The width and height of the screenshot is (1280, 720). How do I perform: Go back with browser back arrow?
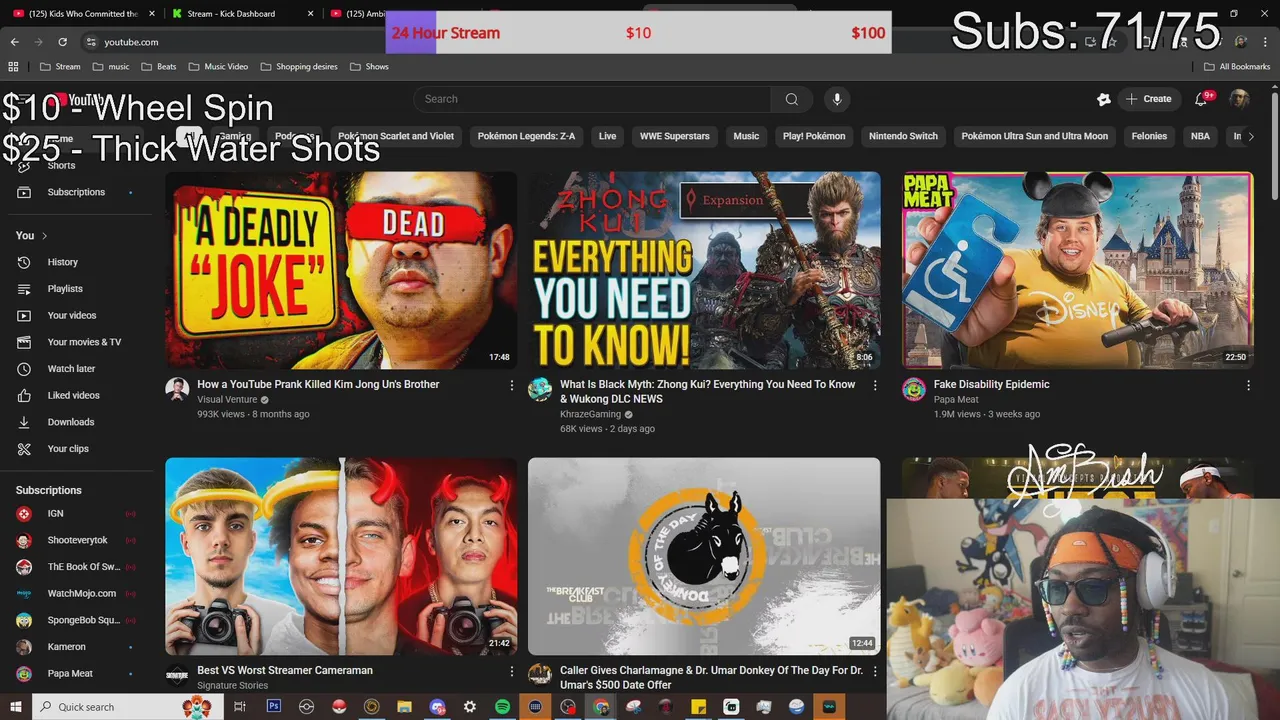tap(15, 42)
